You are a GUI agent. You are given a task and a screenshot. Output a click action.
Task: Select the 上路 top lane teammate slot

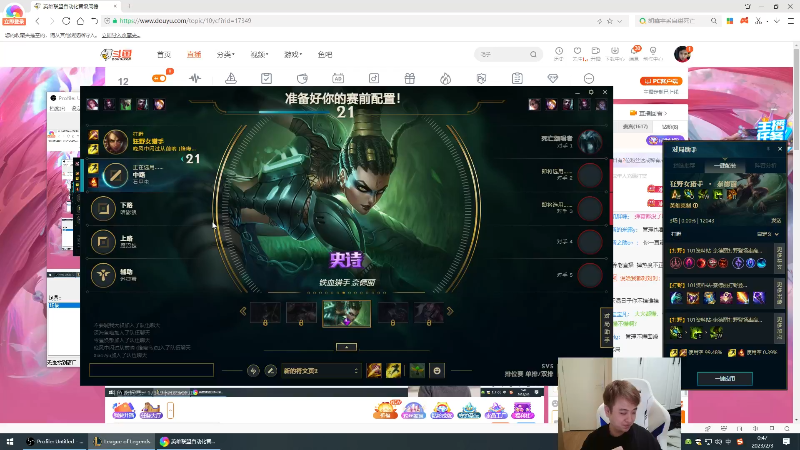coord(148,242)
